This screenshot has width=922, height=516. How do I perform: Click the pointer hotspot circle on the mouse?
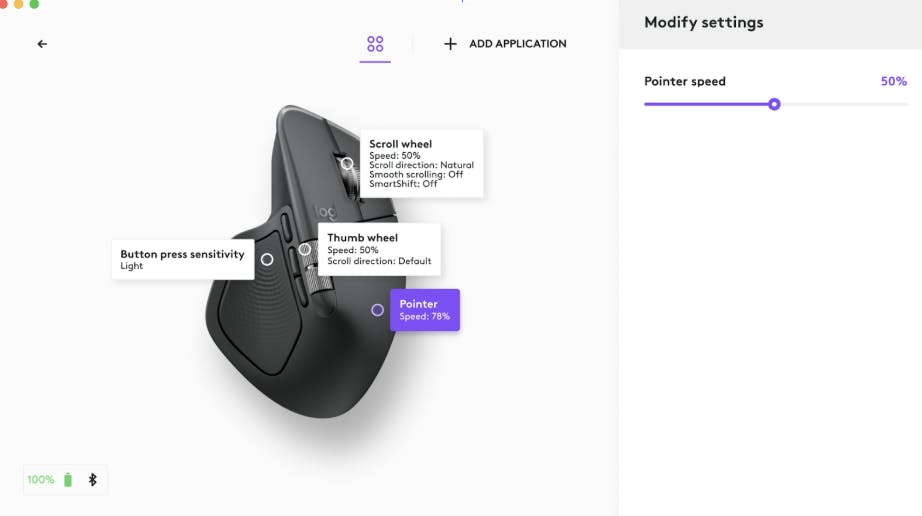378,310
